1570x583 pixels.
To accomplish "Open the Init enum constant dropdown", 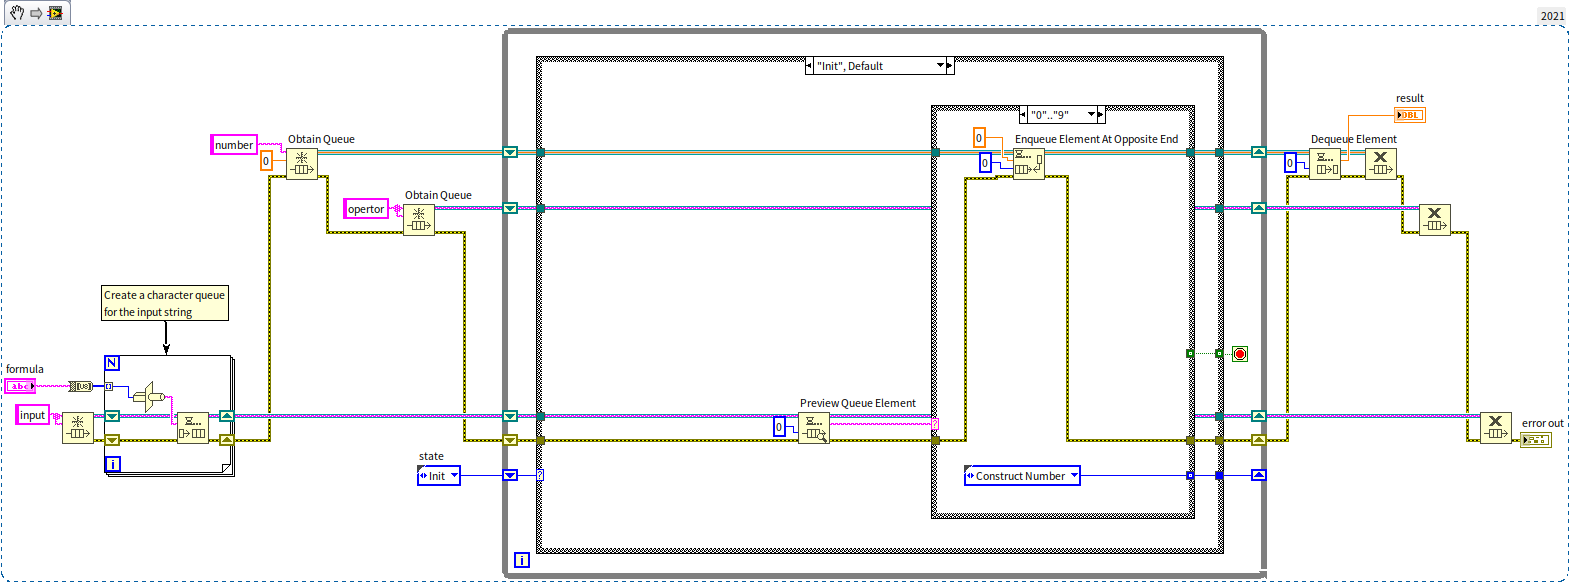I will coord(454,476).
